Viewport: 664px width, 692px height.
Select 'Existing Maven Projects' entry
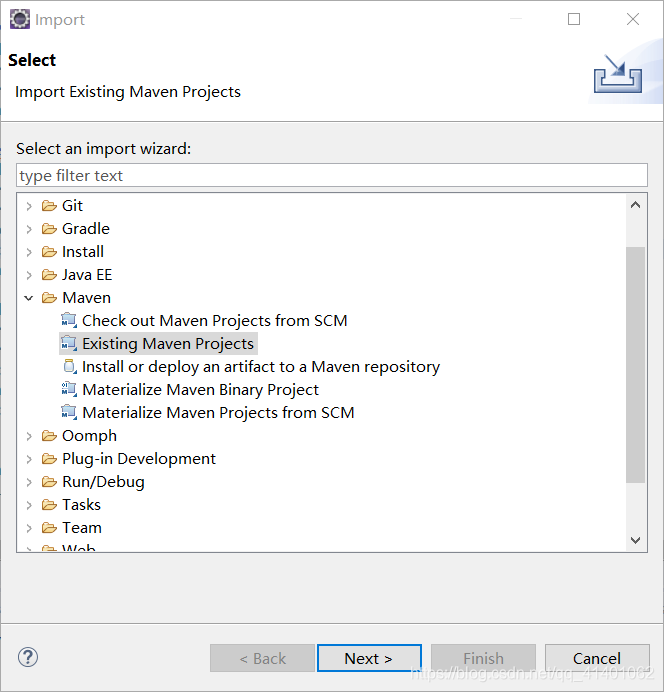168,343
